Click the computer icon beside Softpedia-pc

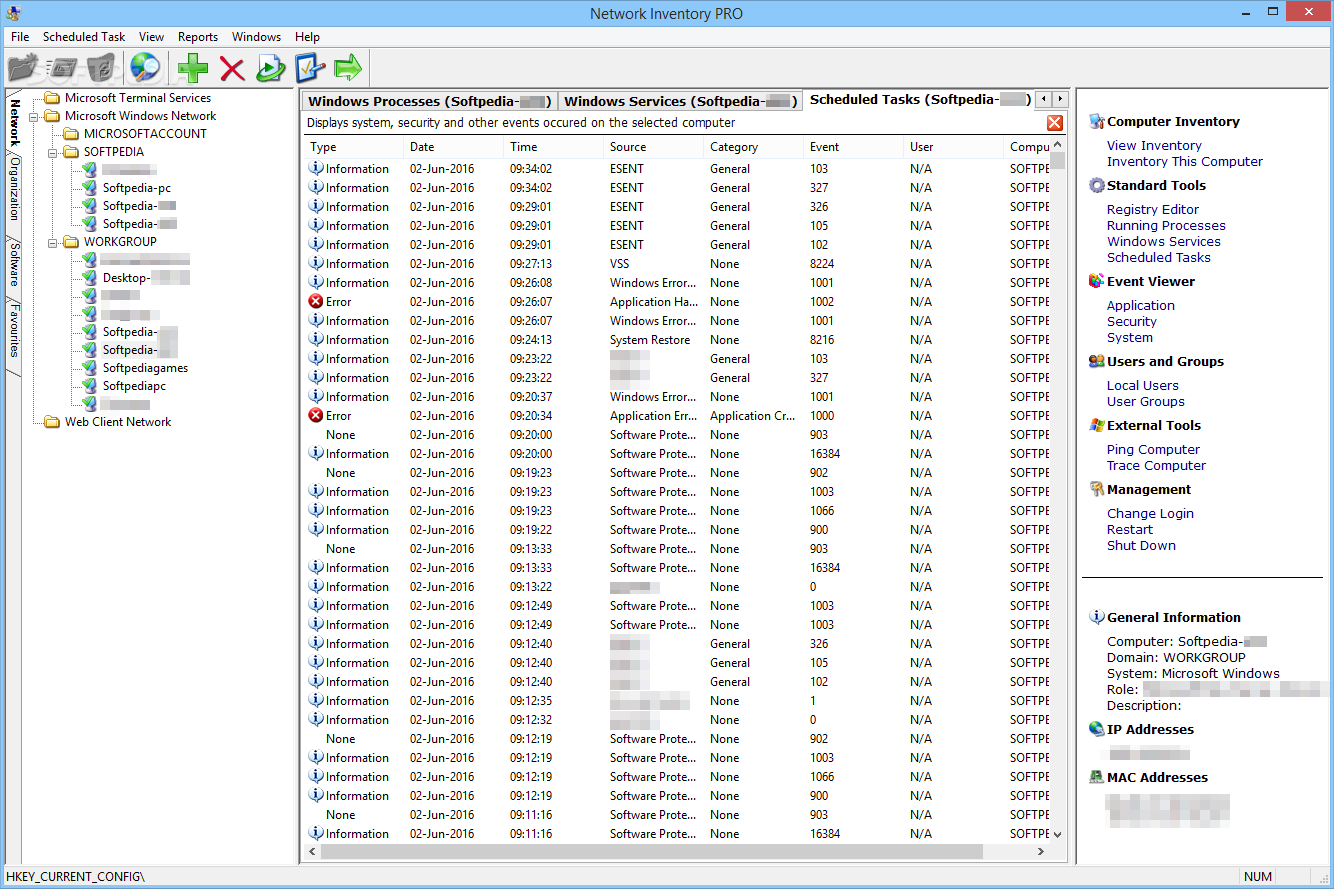pos(89,188)
